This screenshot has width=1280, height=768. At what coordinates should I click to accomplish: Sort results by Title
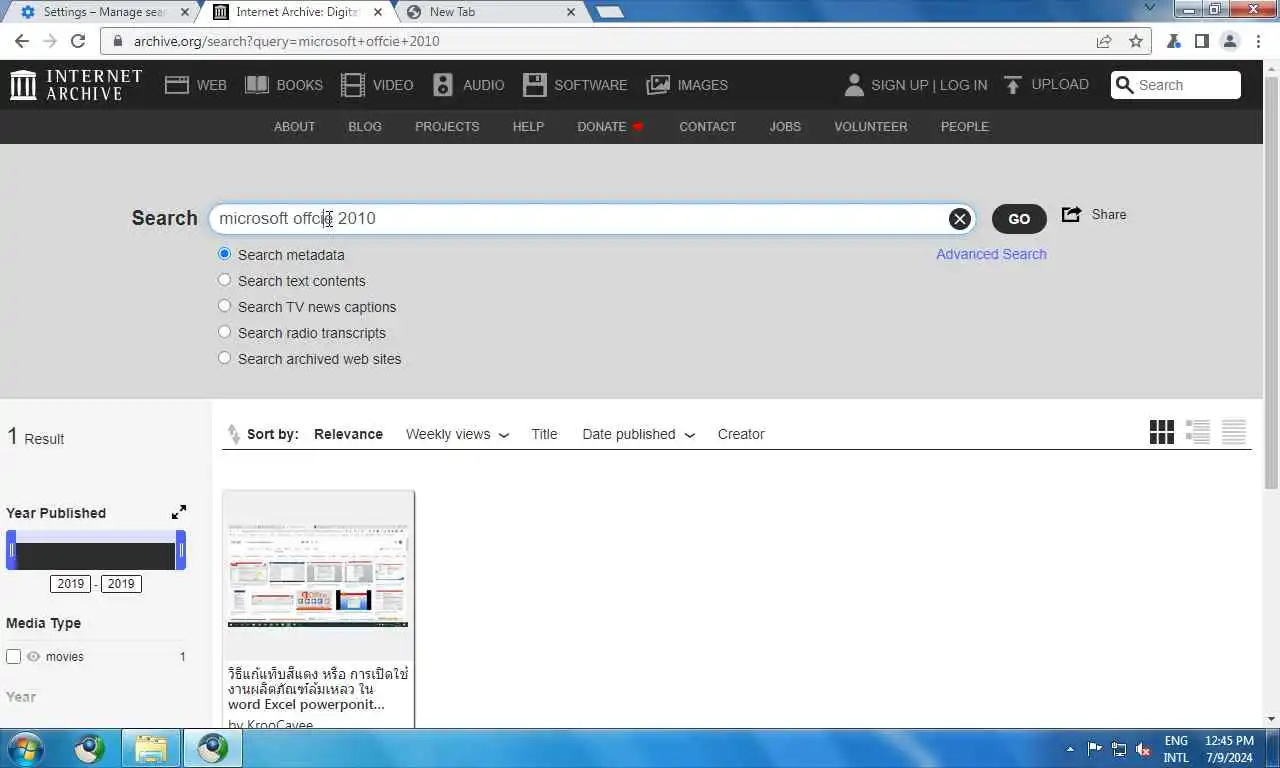click(544, 434)
